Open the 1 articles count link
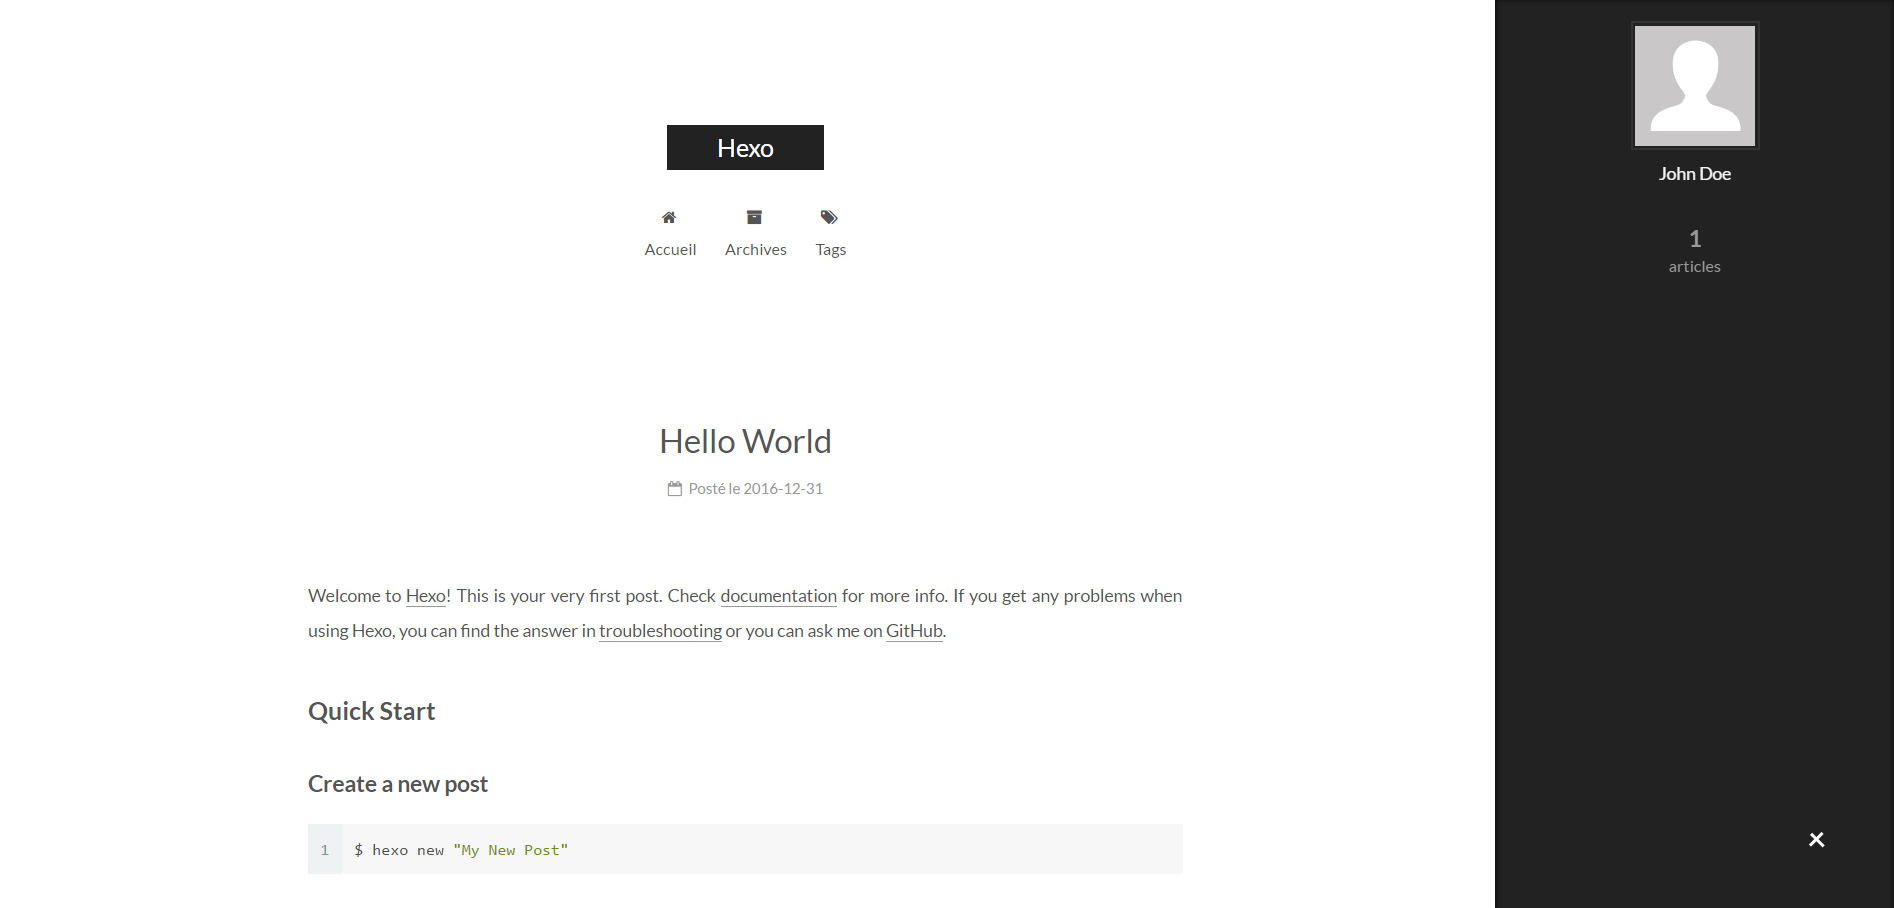This screenshot has height=908, width=1894. coord(1695,251)
